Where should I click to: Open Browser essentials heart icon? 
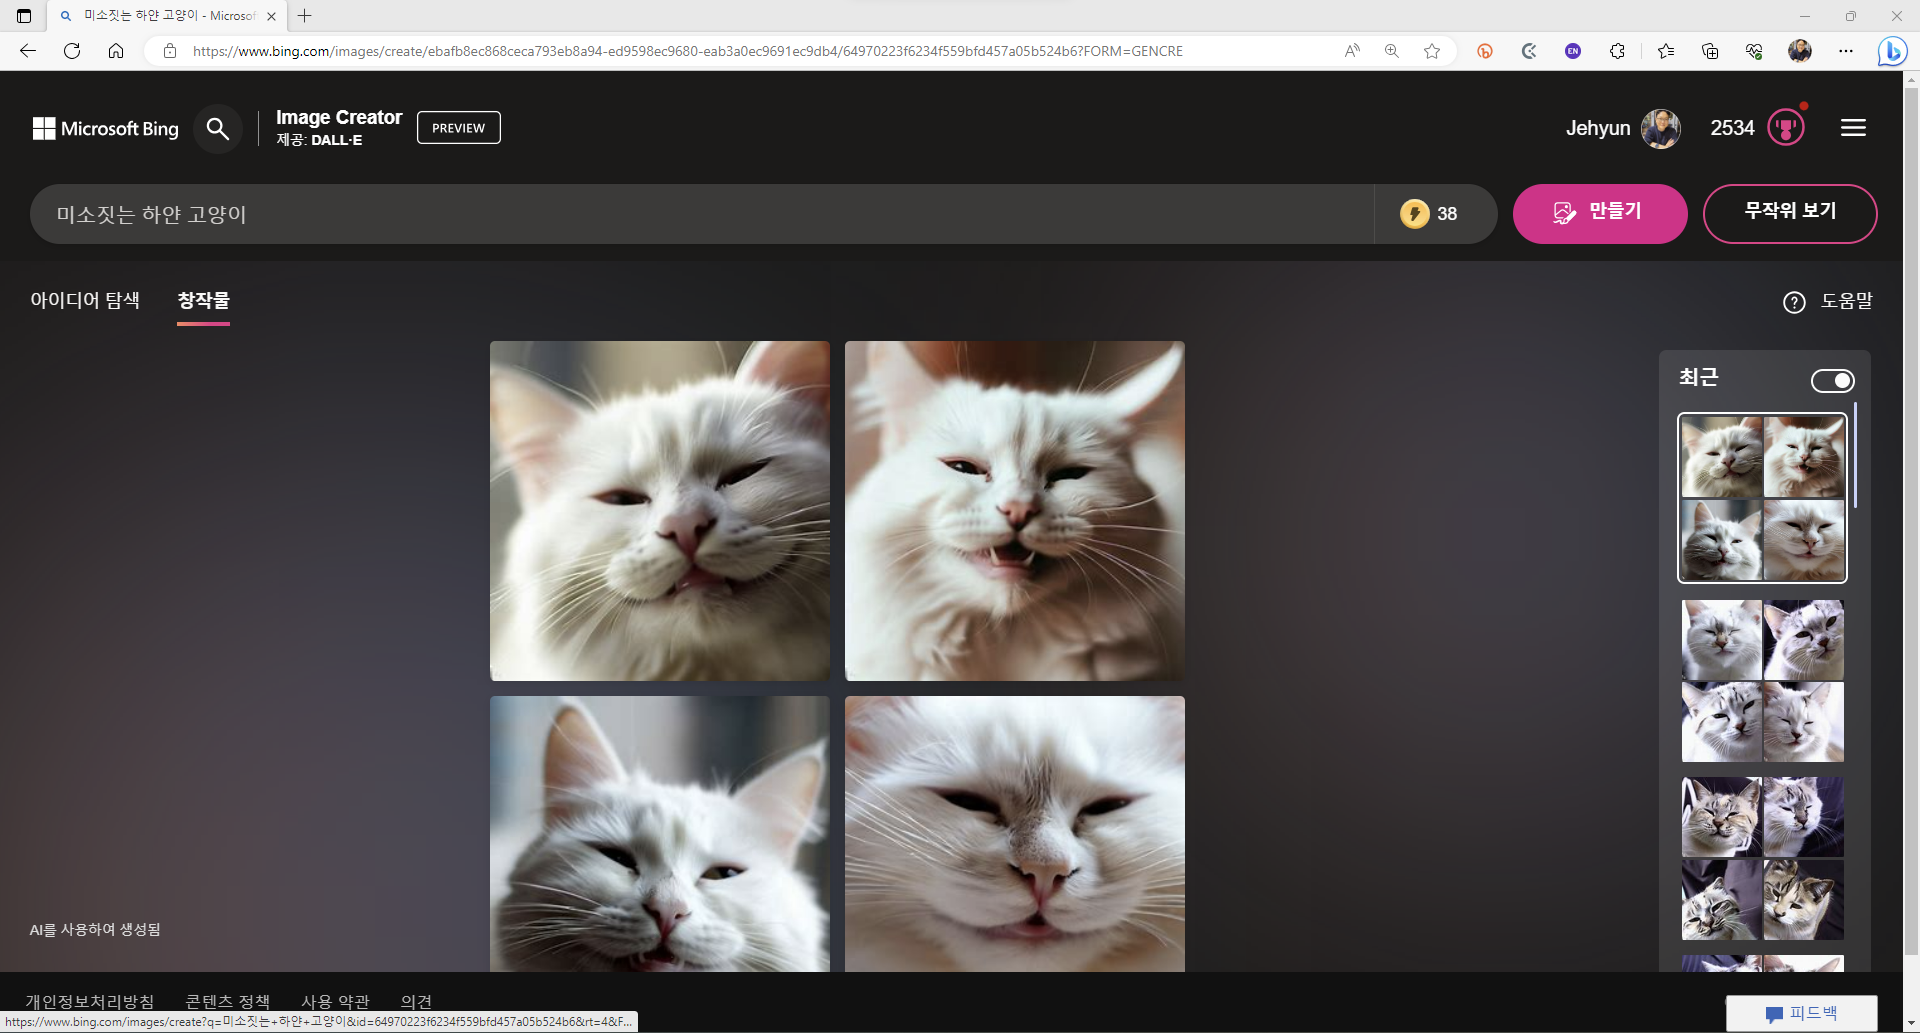[x=1754, y=51]
